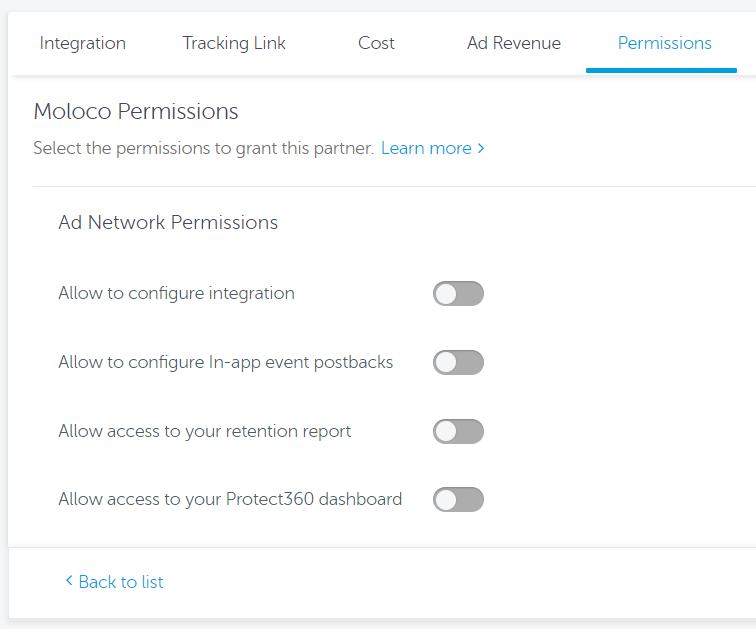The width and height of the screenshot is (756, 629).
Task: Turn on access to retention report
Action: (458, 431)
